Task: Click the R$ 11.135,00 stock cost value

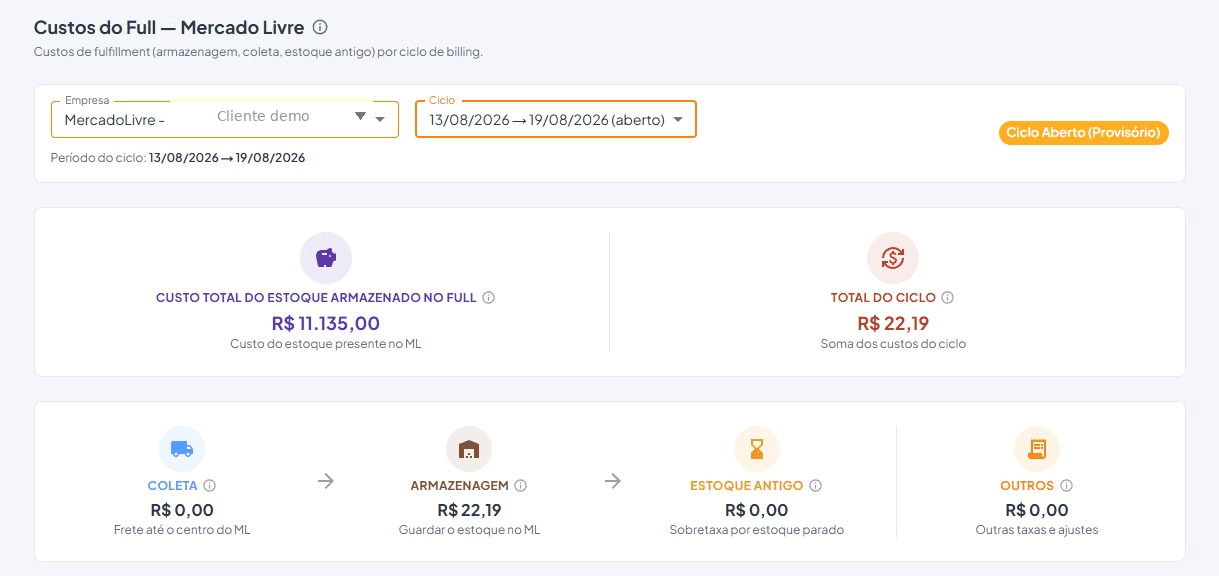Action: click(326, 323)
